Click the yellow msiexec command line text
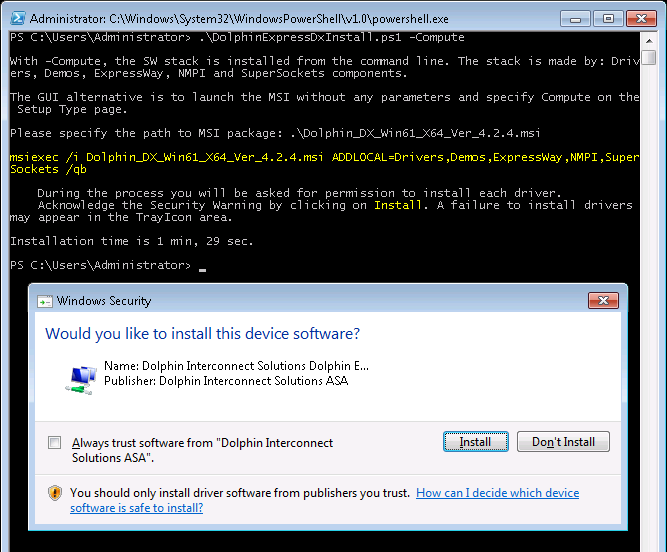 (324, 163)
